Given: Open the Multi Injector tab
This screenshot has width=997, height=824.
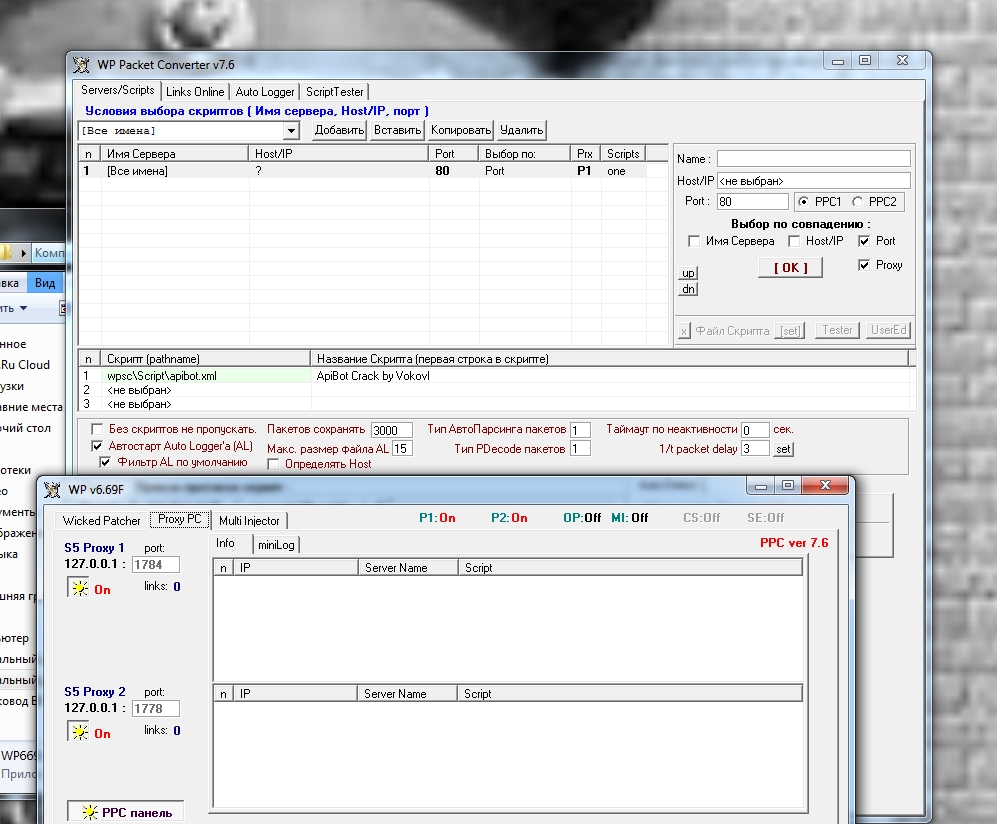Looking at the screenshot, I should 249,520.
